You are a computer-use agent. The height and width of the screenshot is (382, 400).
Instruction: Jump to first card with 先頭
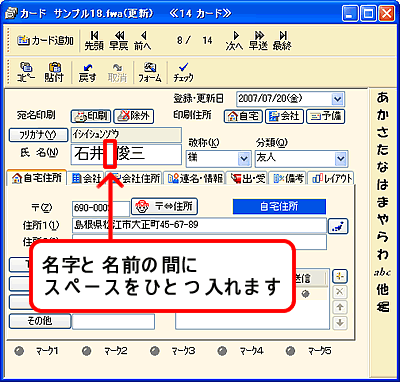pos(94,41)
